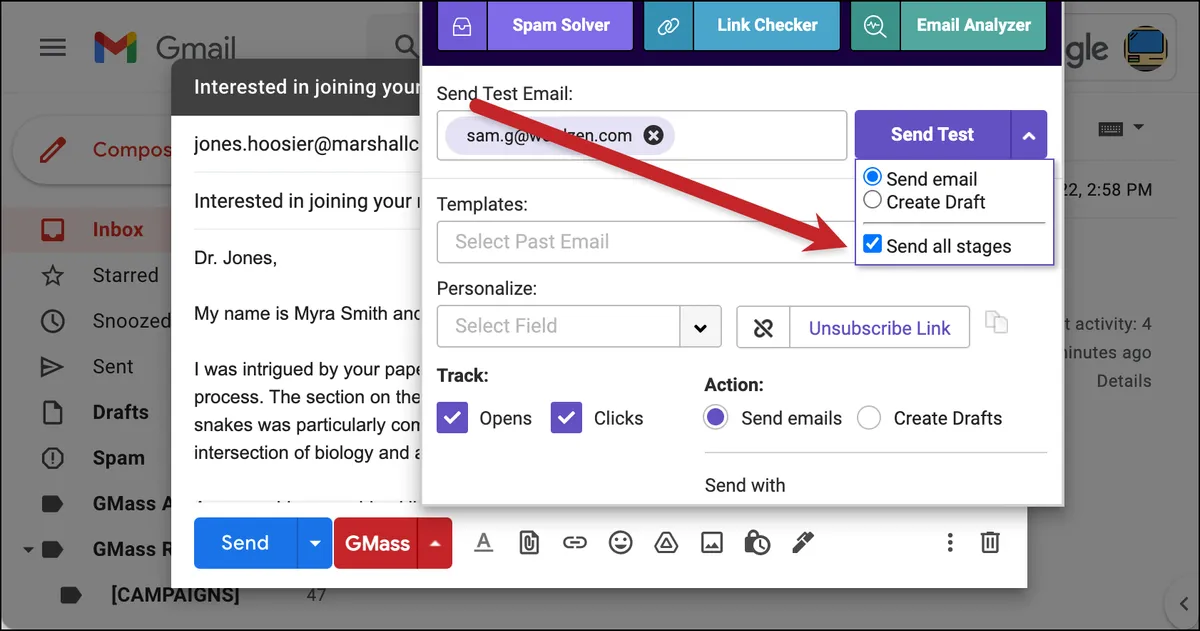Image resolution: width=1200 pixels, height=631 pixels.
Task: Uncheck the Opens tracking checkbox
Action: click(453, 418)
